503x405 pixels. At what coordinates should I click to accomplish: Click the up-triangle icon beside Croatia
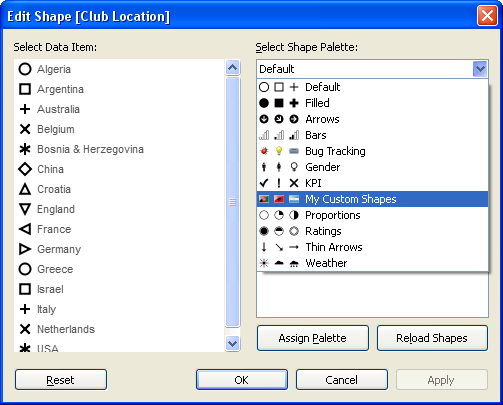point(25,189)
